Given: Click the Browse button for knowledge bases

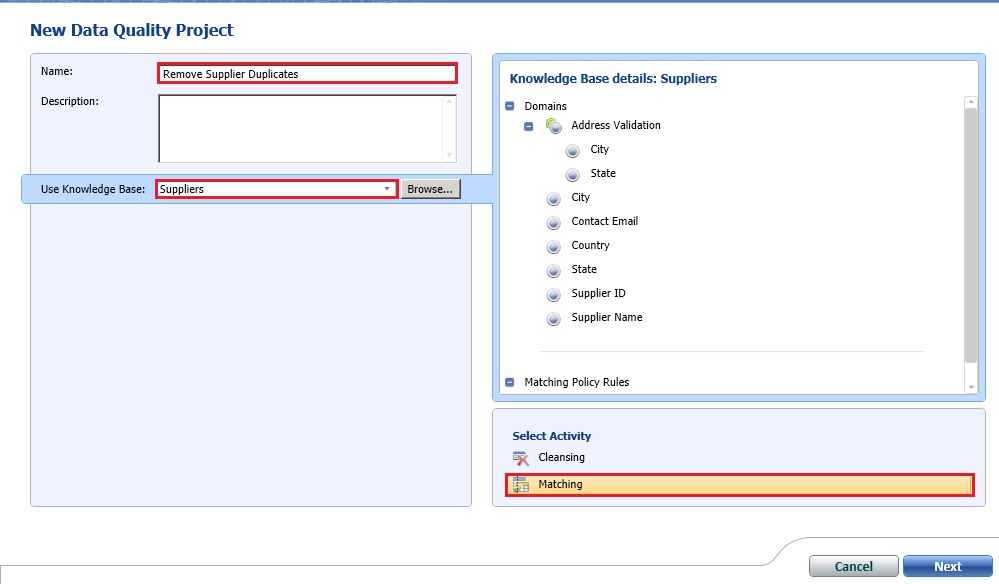Looking at the screenshot, I should (430, 188).
